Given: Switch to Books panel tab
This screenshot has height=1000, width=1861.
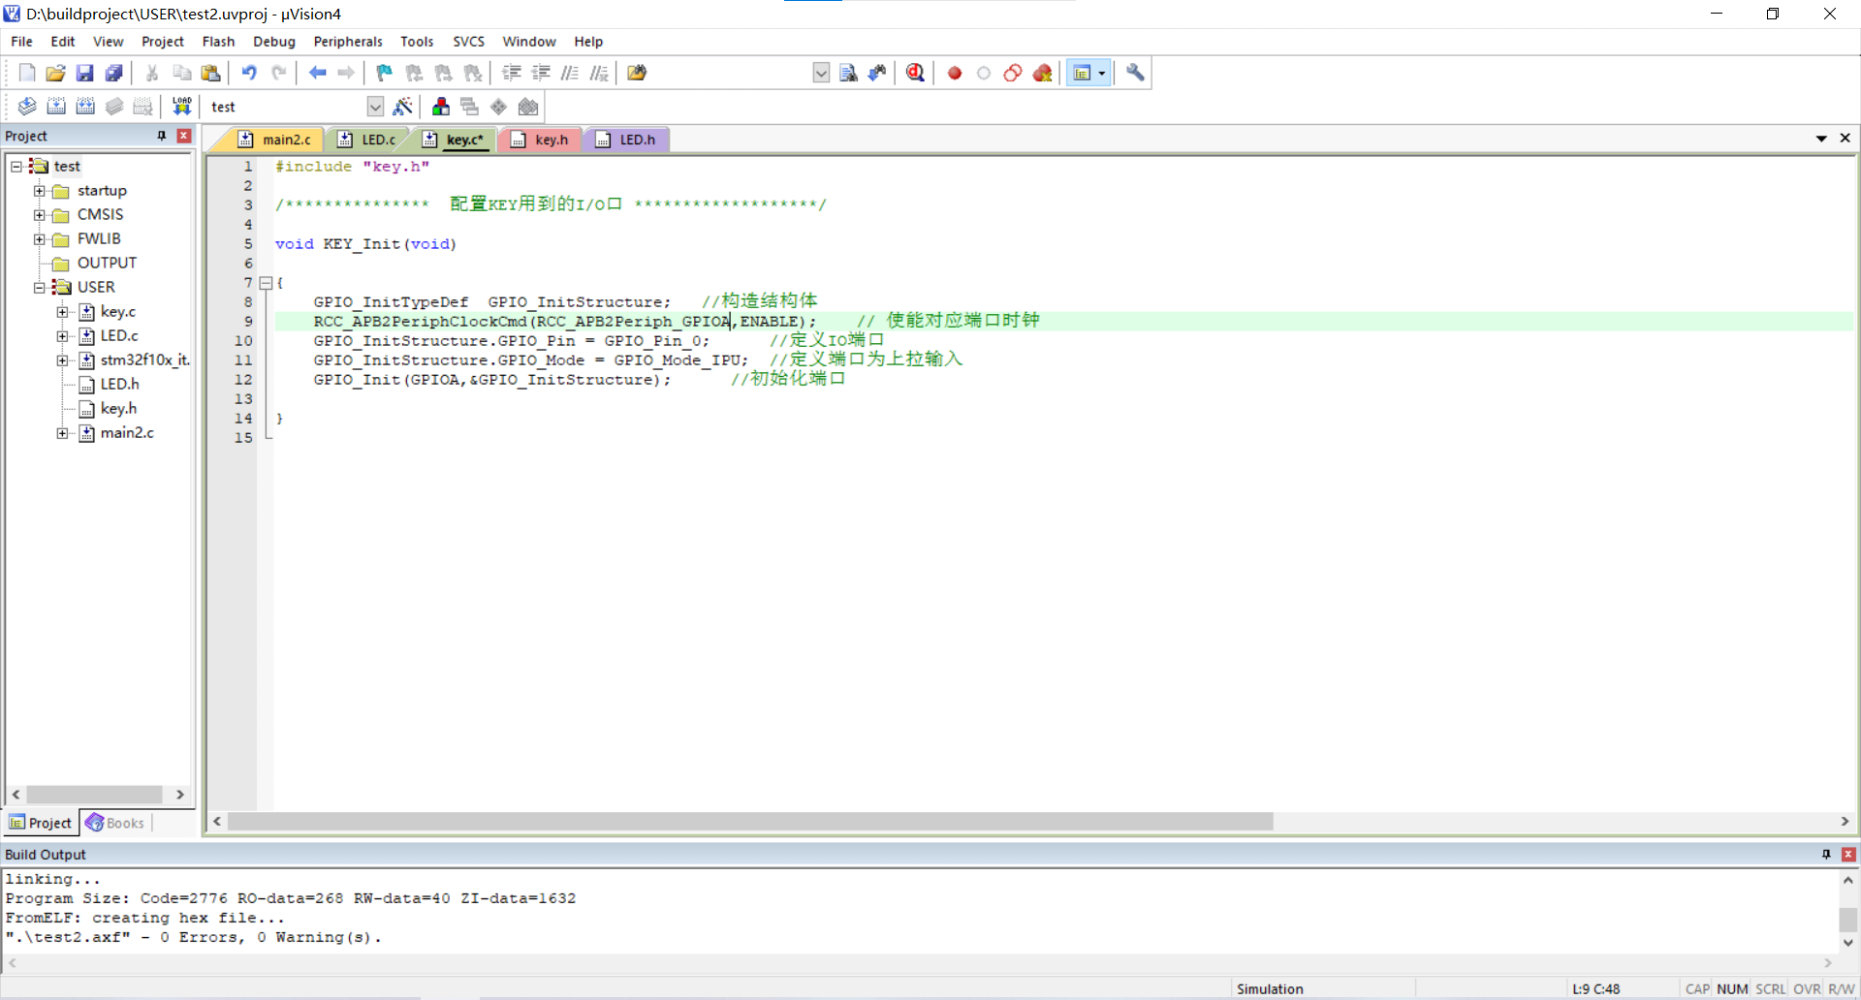Looking at the screenshot, I should point(115,823).
